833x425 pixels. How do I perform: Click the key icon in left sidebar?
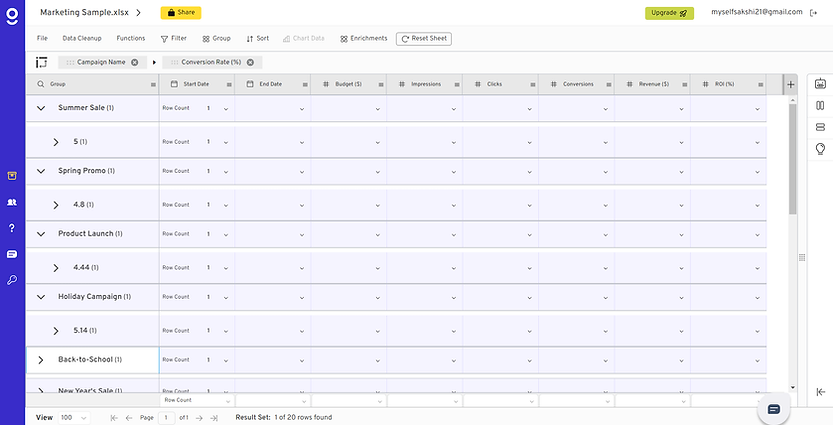click(12, 280)
